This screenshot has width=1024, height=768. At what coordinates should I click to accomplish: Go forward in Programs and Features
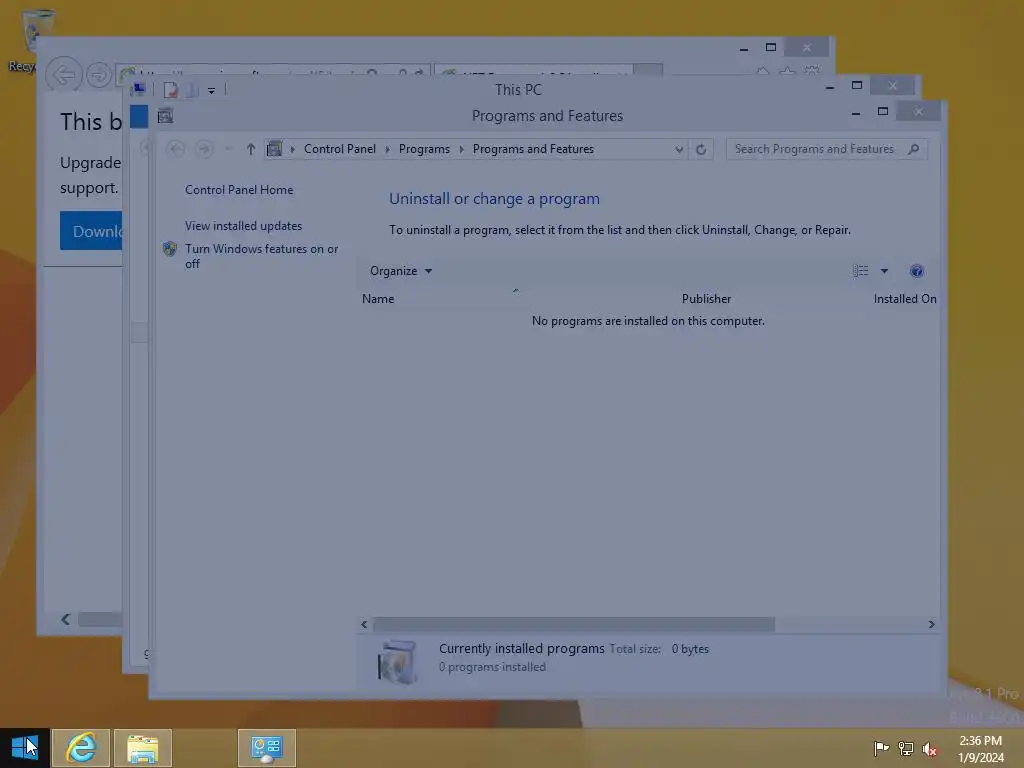point(204,149)
